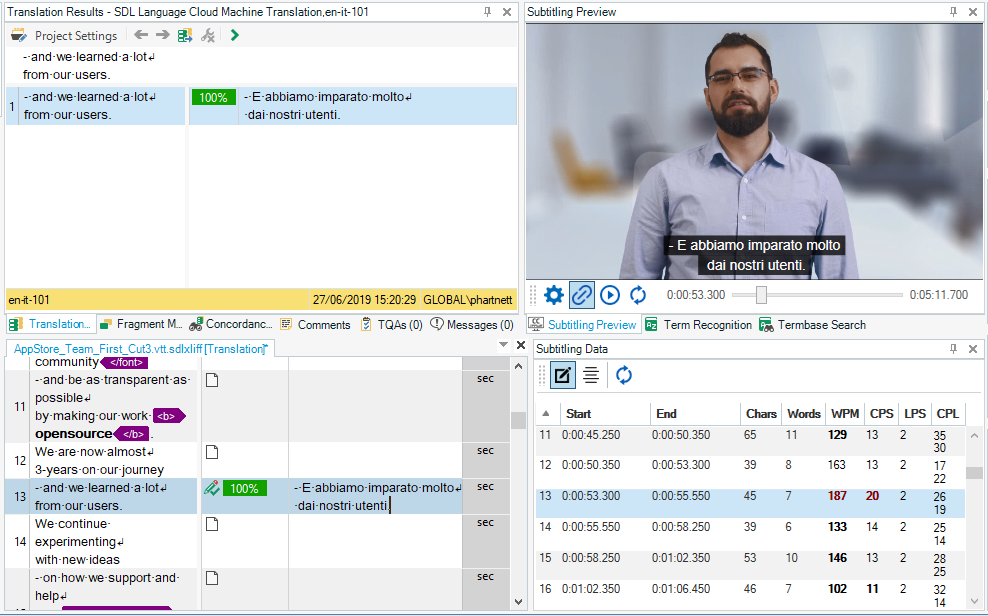988x616 pixels.
Task: Sort Subtitling Data by CPS column
Action: click(x=882, y=414)
